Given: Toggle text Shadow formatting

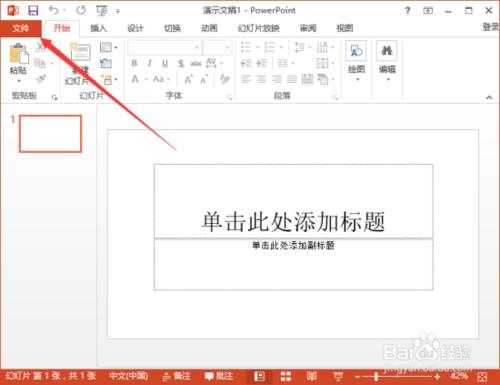Looking at the screenshot, I should tap(181, 63).
